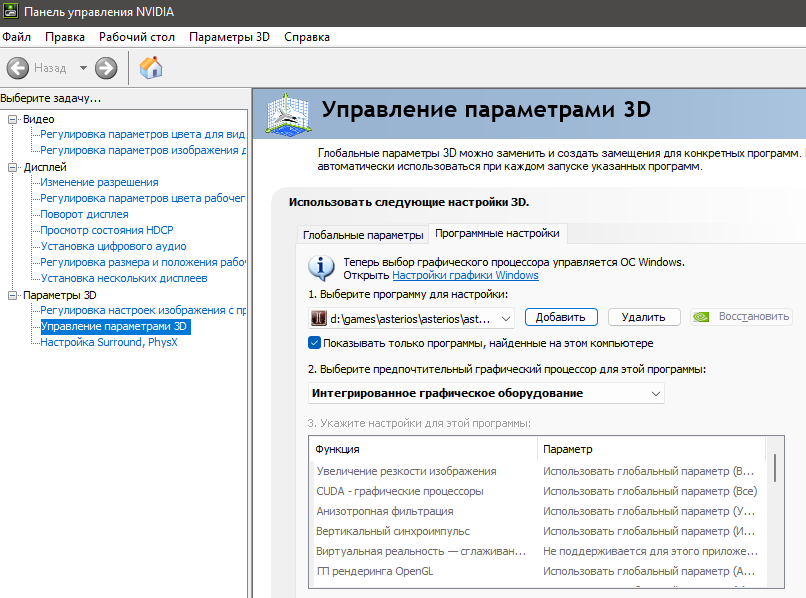Go to Home via house icon
Viewport: 806px width, 598px height.
click(151, 68)
